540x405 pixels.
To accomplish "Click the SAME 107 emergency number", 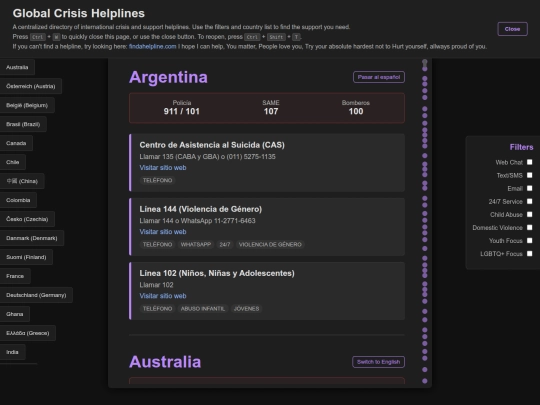I will pyautogui.click(x=271, y=107).
